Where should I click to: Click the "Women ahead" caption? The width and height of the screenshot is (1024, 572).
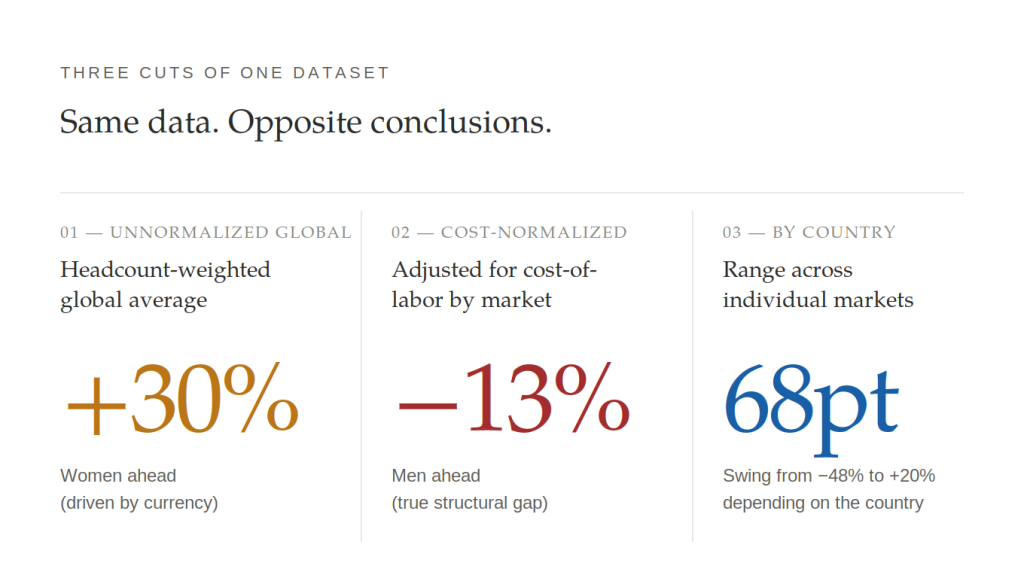[118, 476]
